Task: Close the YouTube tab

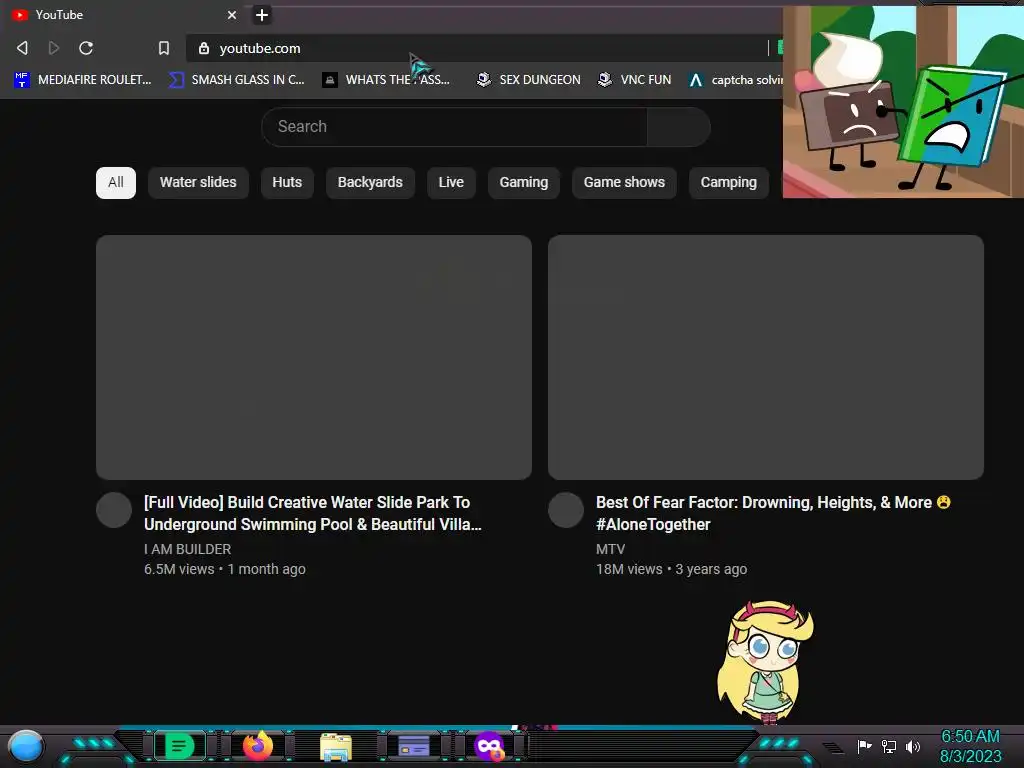Action: 232,15
